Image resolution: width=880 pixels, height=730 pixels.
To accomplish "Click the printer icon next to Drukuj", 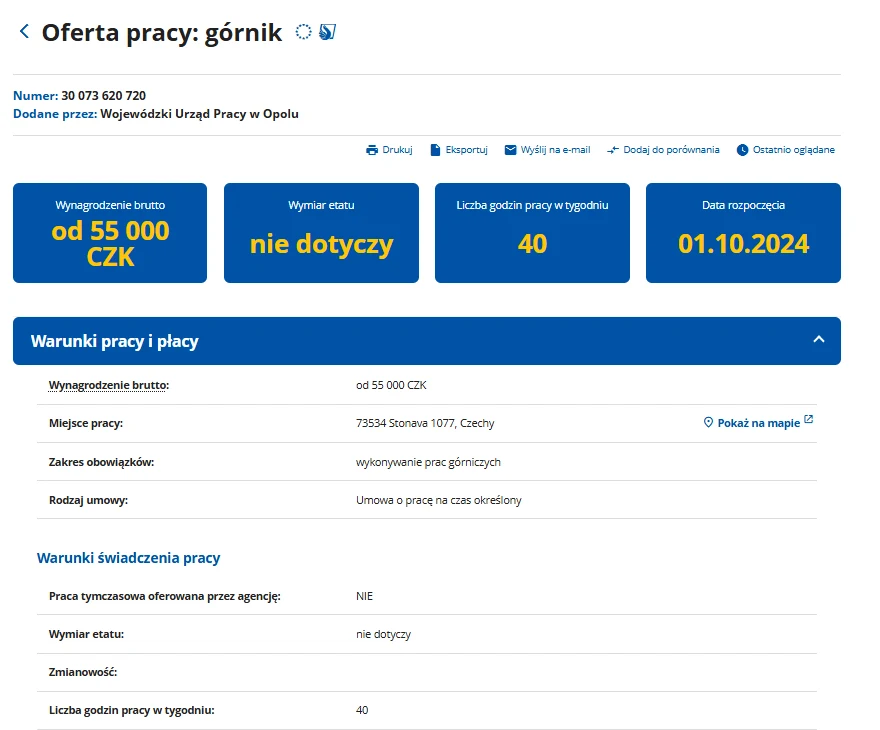I will 372,149.
